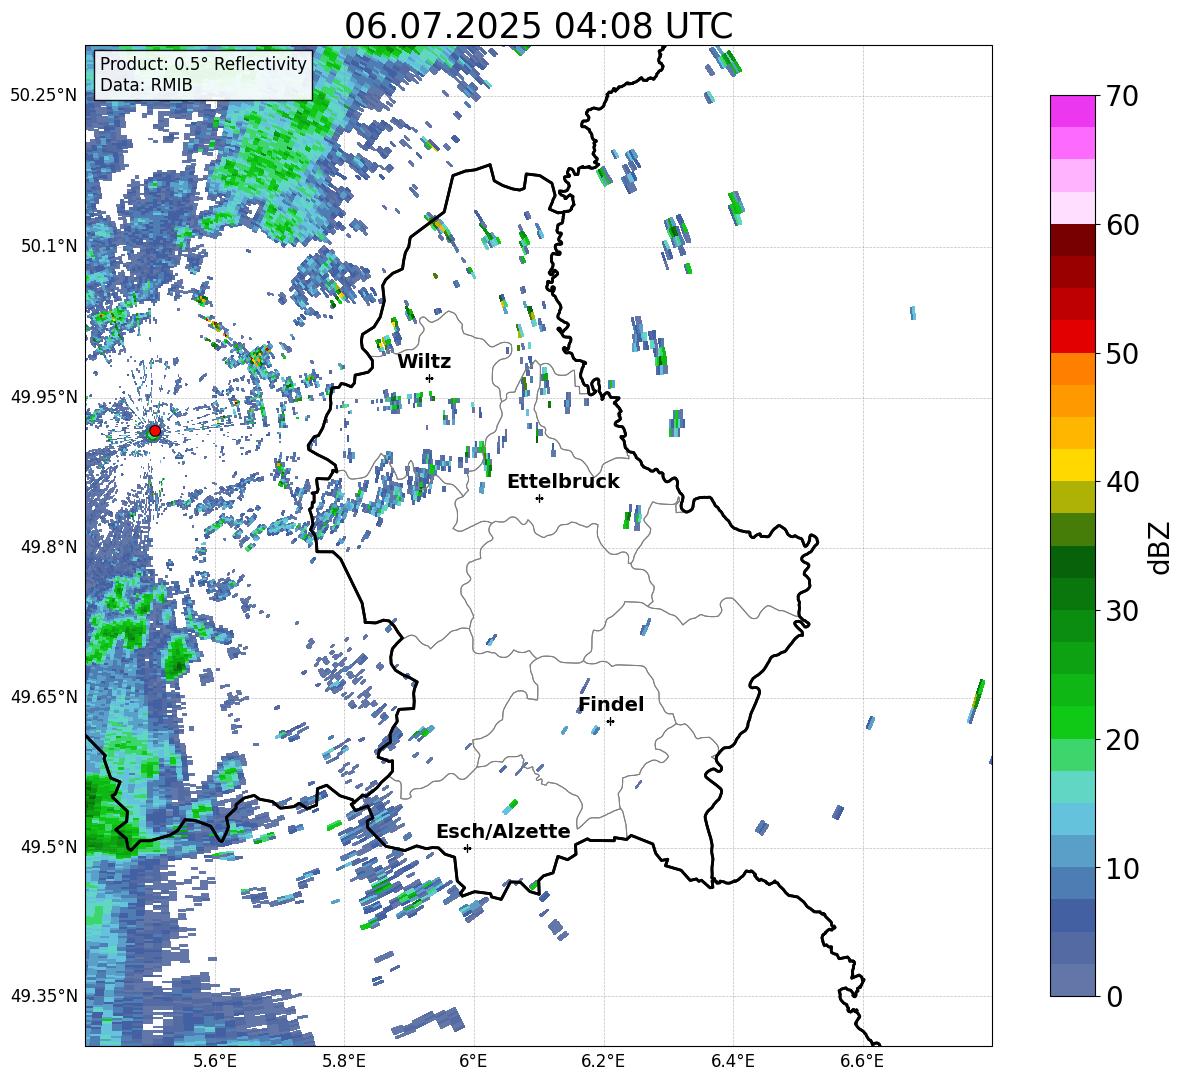Click the 10 tick on colorbar
The image size is (1184, 1081).
[x=1122, y=868]
